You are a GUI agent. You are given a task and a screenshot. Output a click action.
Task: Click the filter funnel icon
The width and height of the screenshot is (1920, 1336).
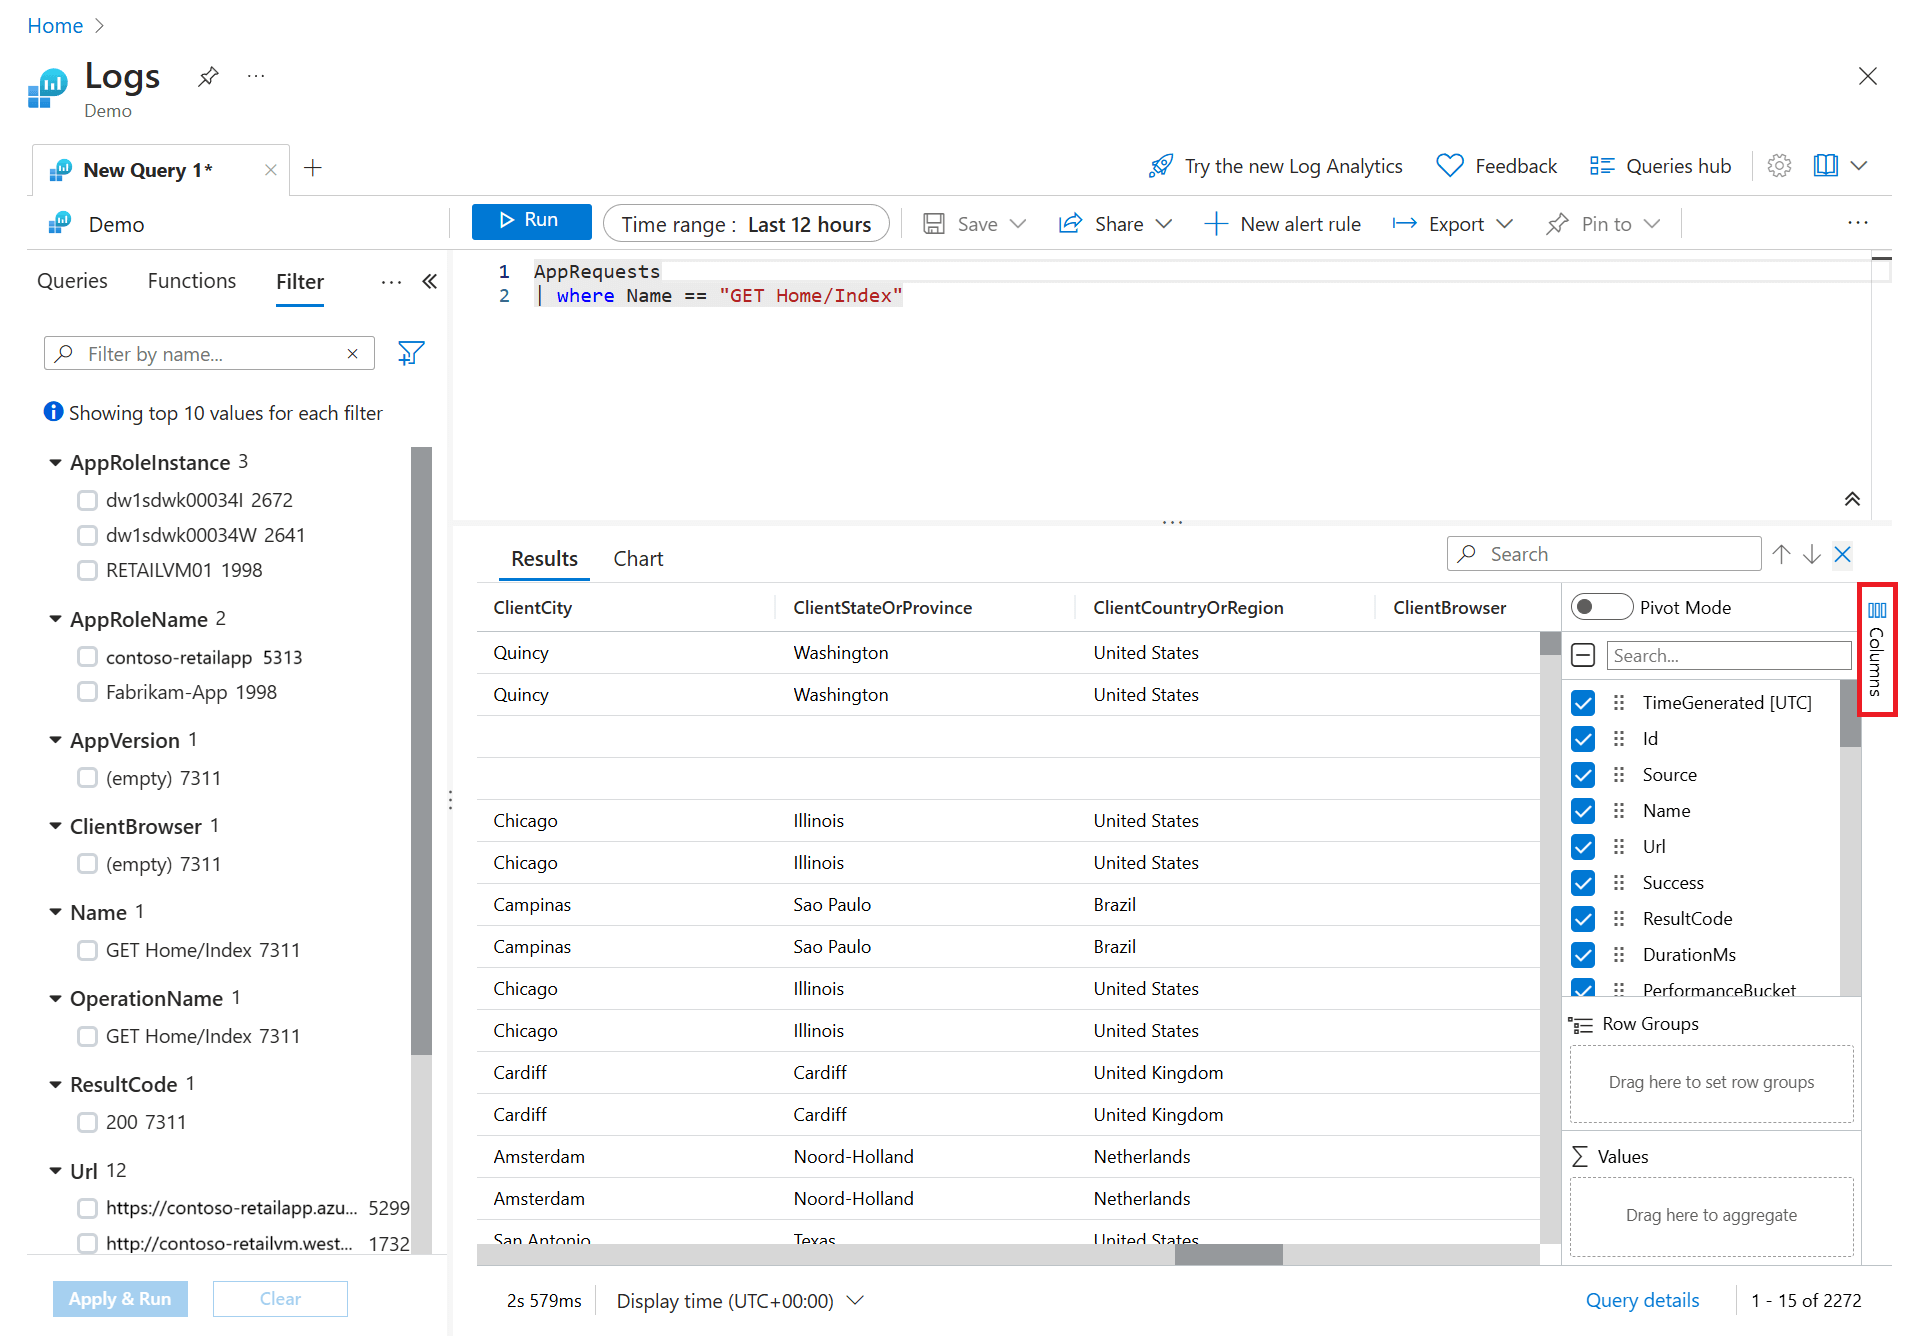tap(411, 353)
